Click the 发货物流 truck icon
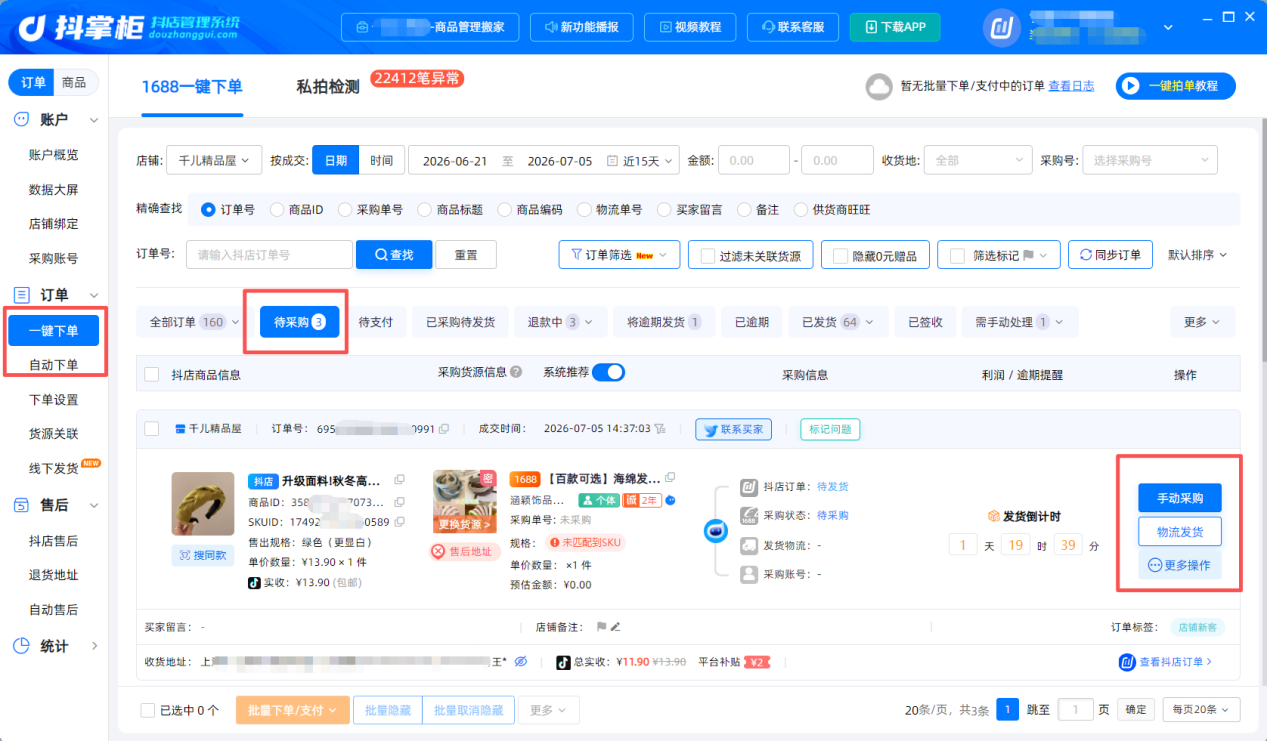 tap(748, 546)
